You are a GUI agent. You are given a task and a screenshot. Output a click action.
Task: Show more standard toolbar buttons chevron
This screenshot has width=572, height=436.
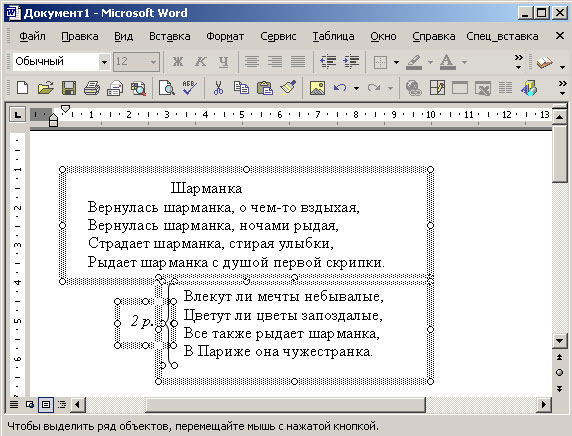(563, 88)
